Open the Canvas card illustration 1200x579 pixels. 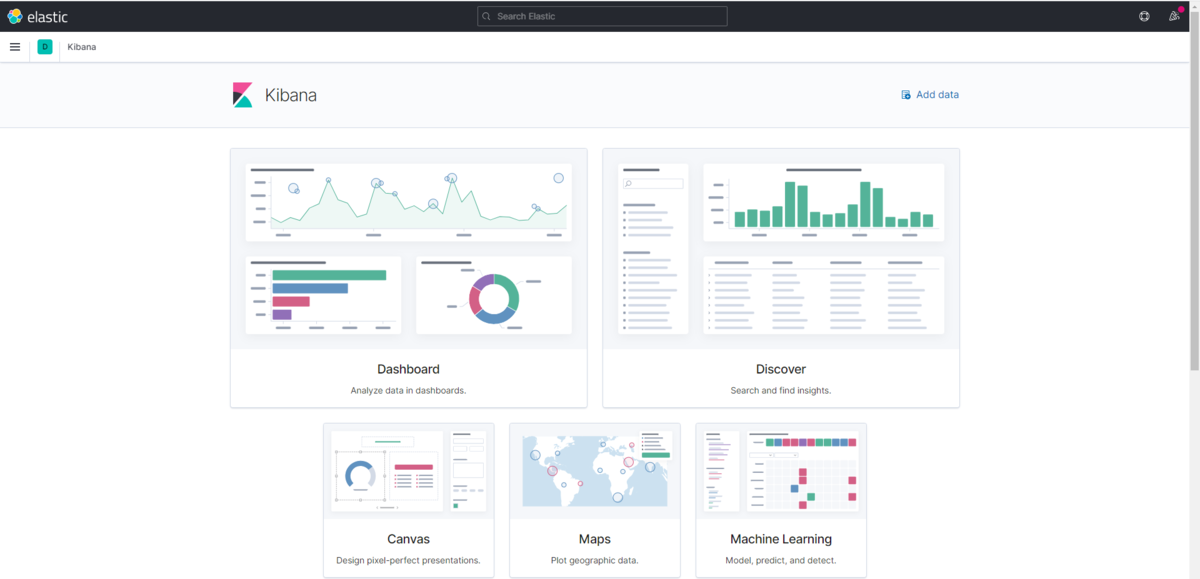click(x=409, y=471)
